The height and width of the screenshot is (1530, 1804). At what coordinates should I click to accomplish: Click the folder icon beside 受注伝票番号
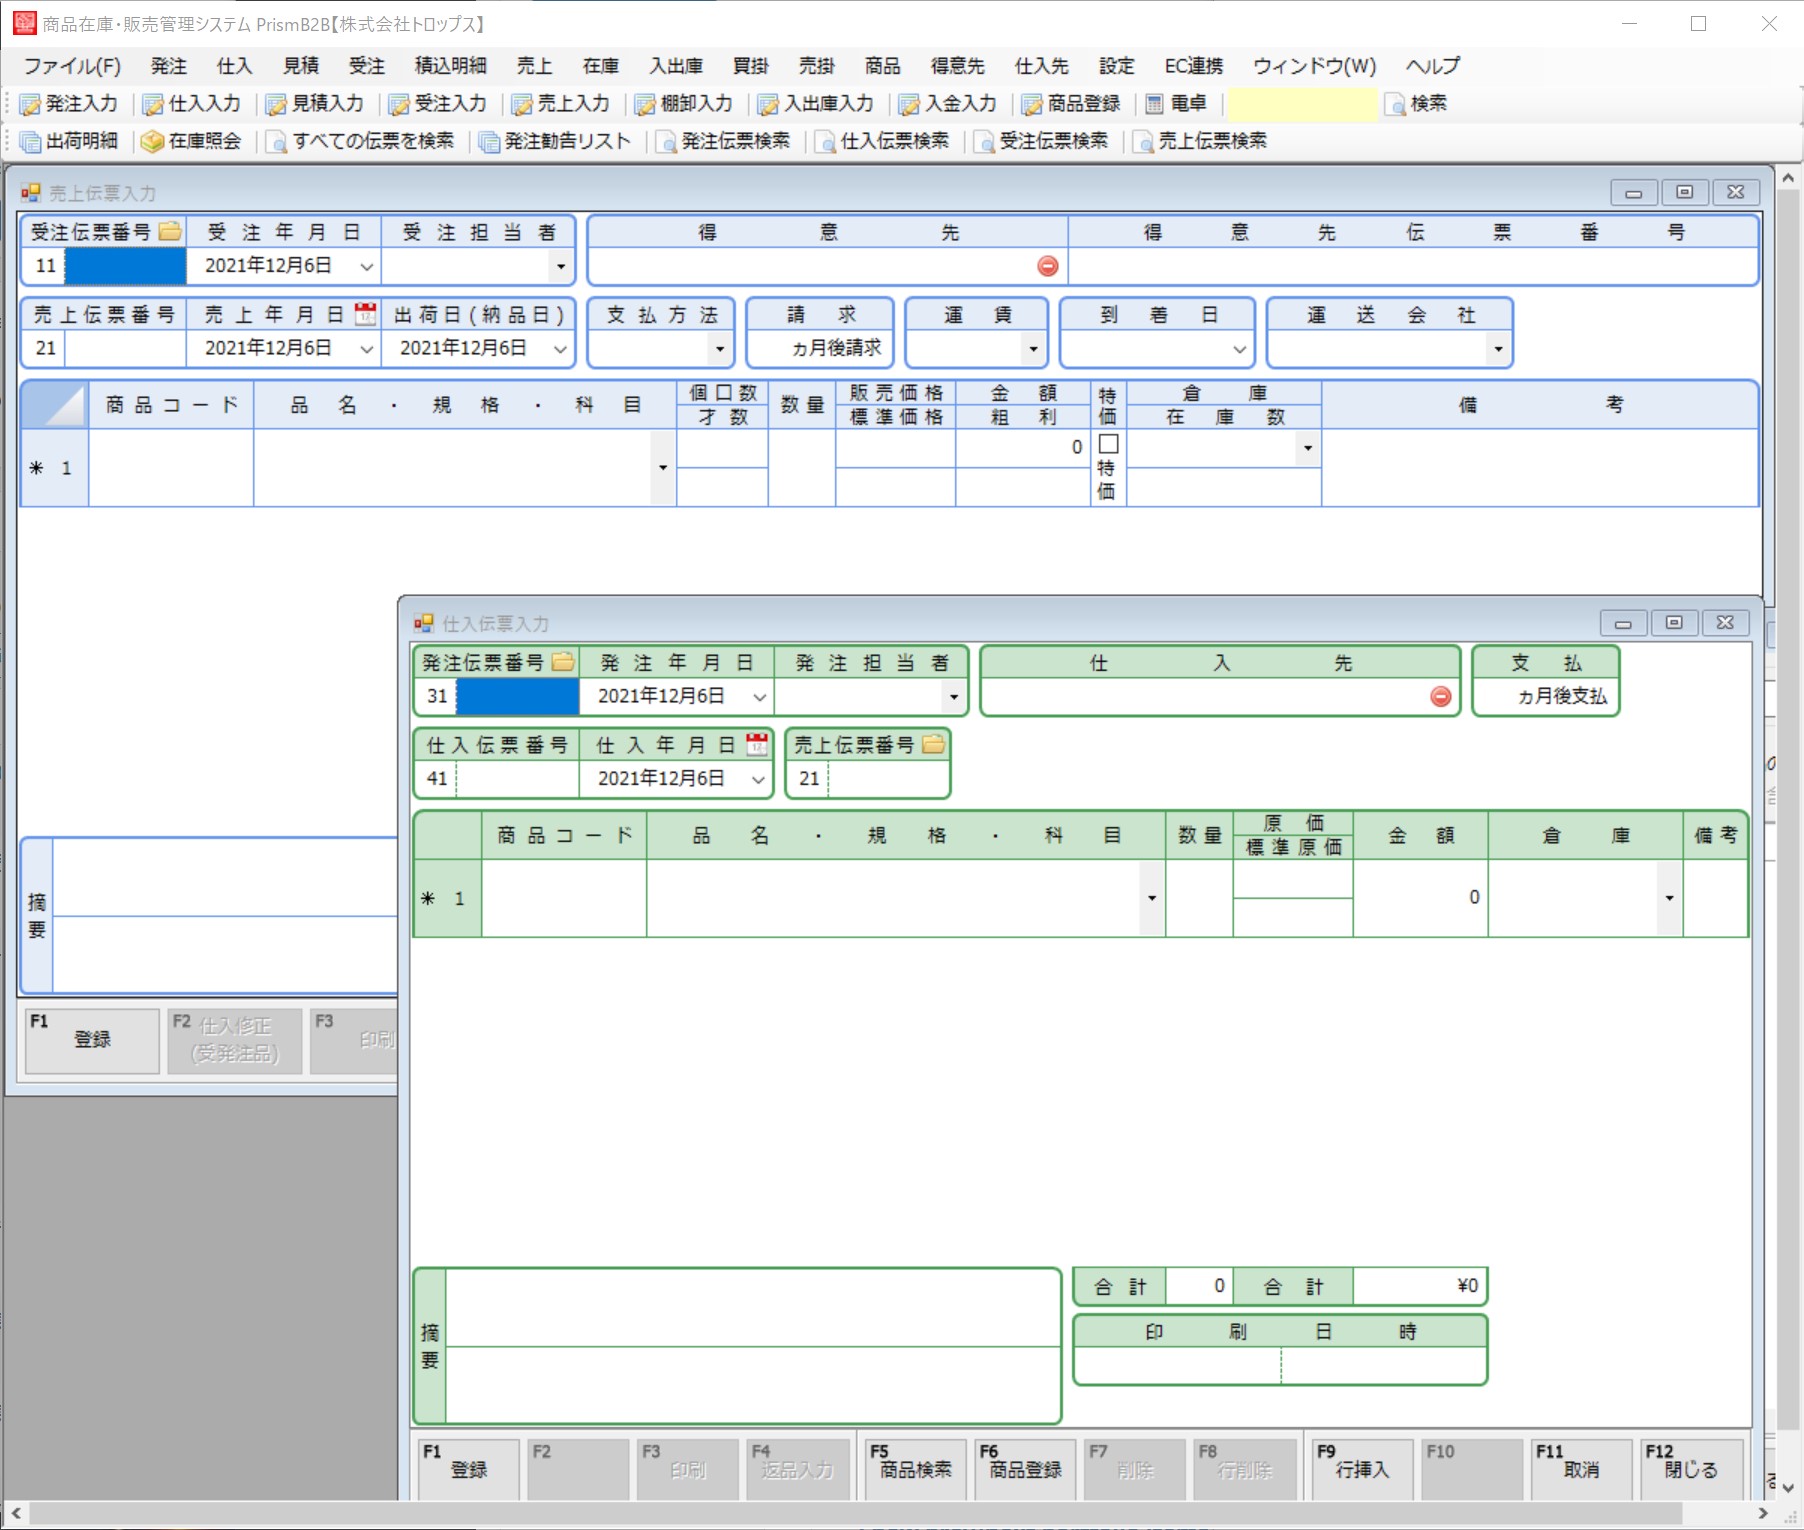click(170, 232)
